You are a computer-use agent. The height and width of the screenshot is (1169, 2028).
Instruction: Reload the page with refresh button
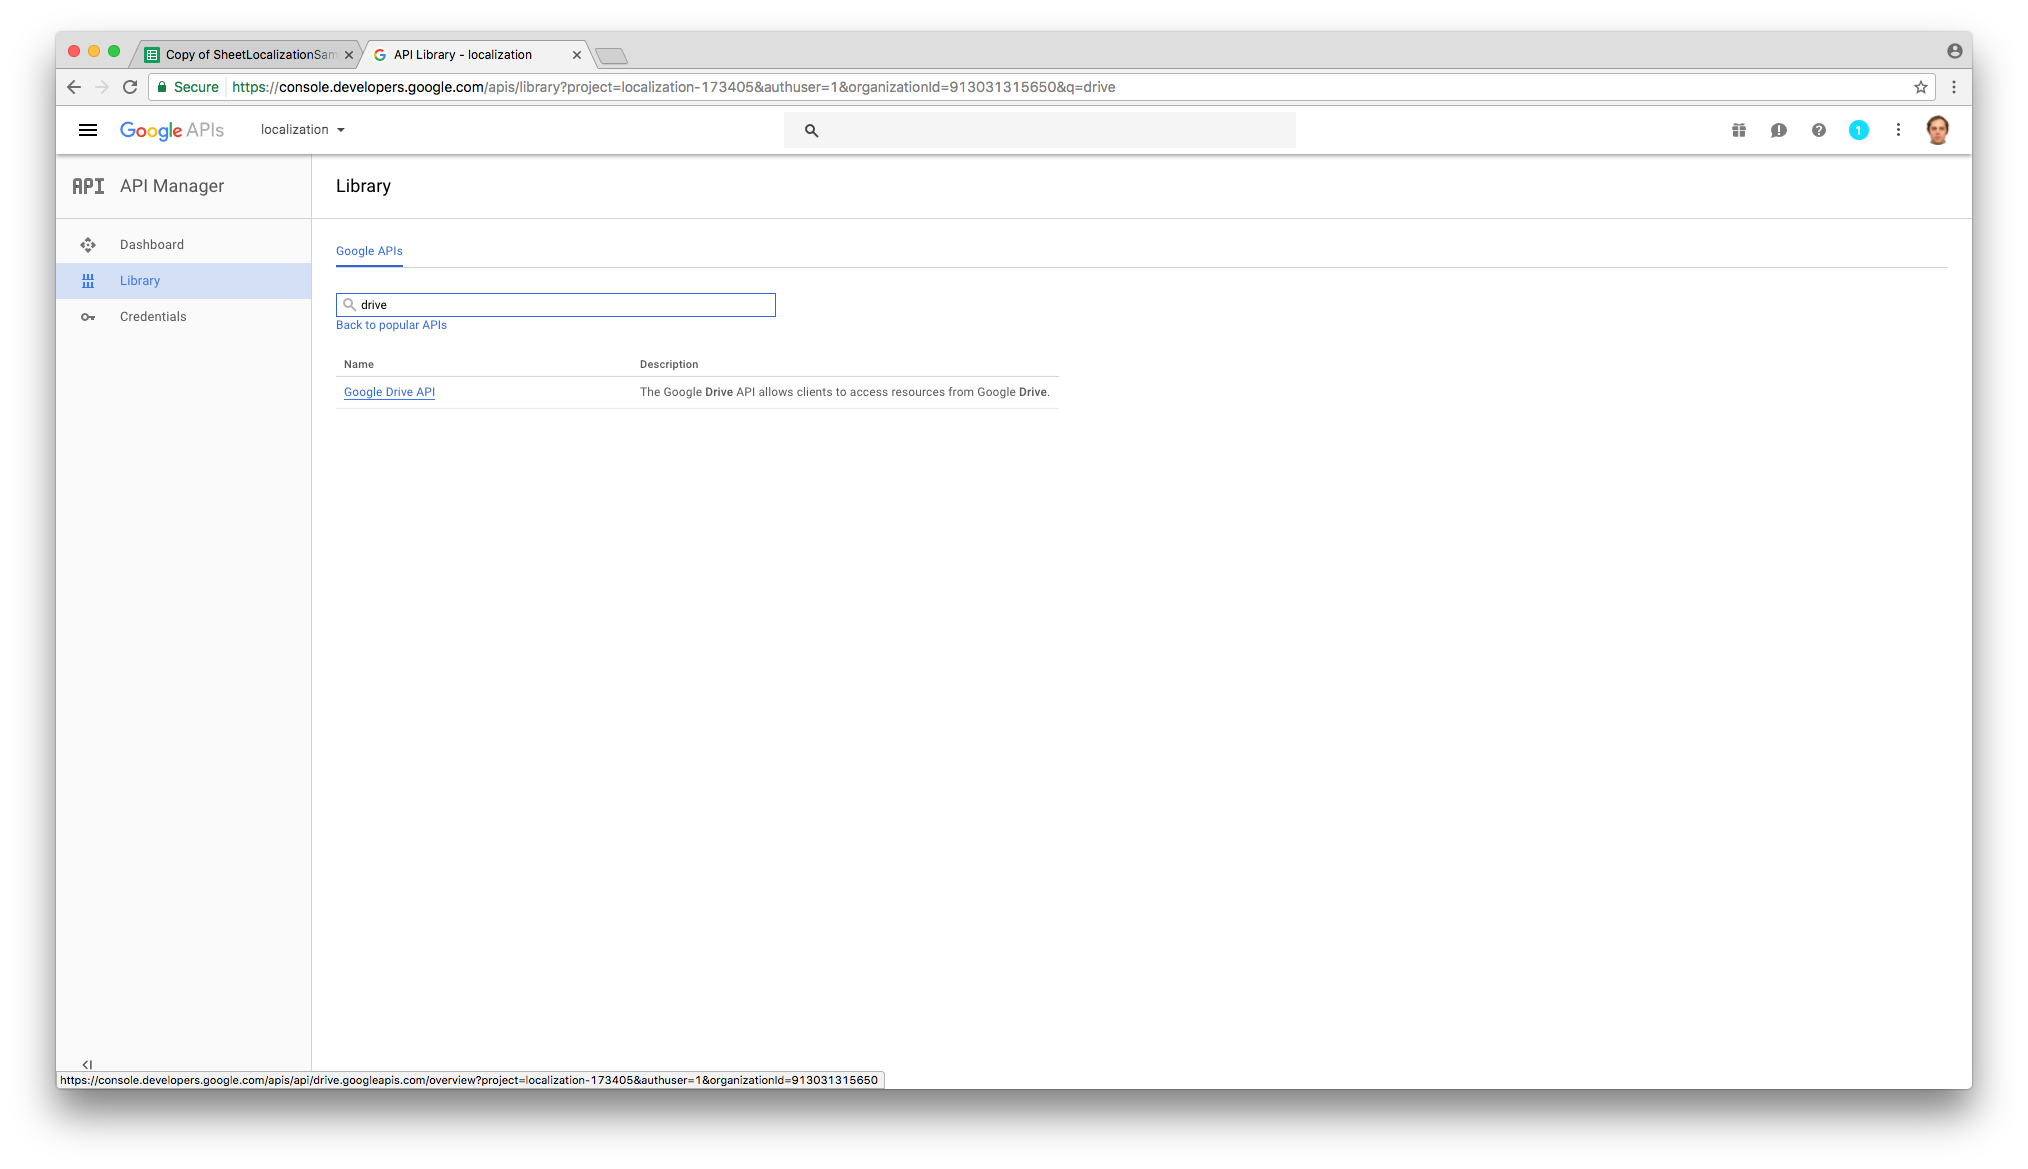pyautogui.click(x=130, y=87)
